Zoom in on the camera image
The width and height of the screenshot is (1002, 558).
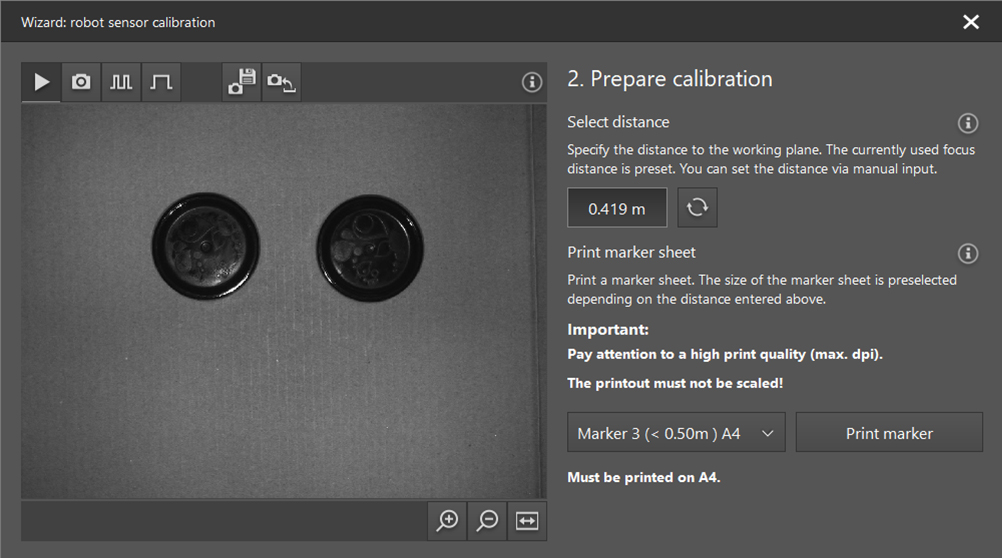click(x=447, y=520)
